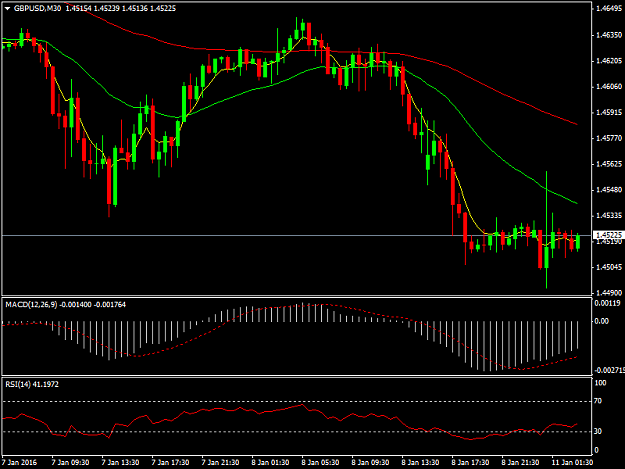Click price scale value 1.46205
This screenshot has width=625, height=469.
coord(608,61)
